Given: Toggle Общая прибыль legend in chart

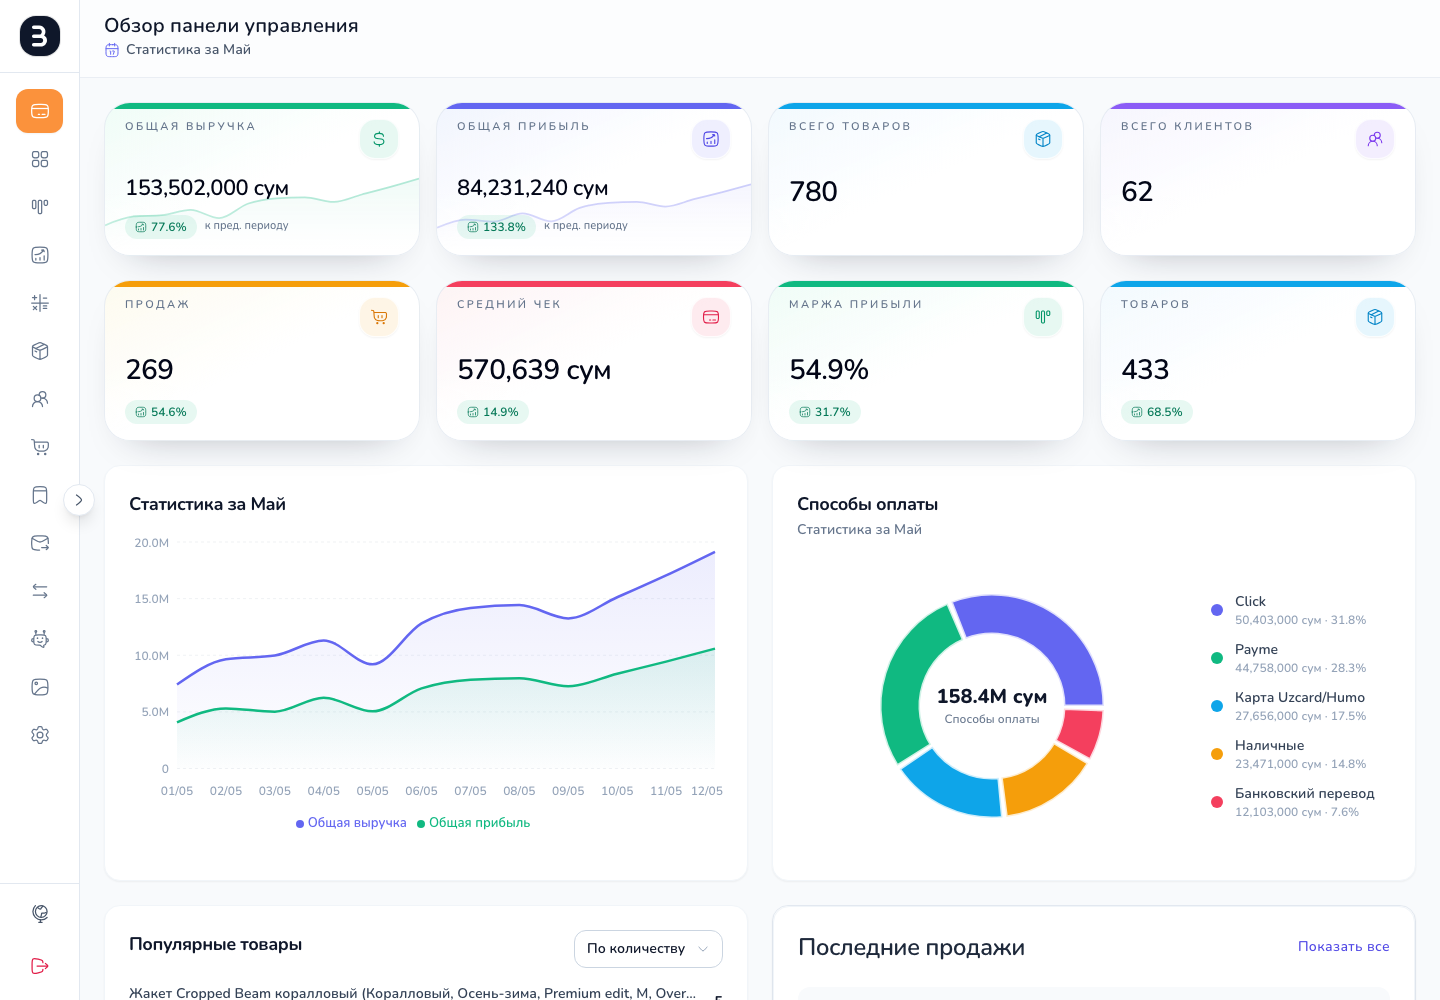Looking at the screenshot, I should 474,823.
